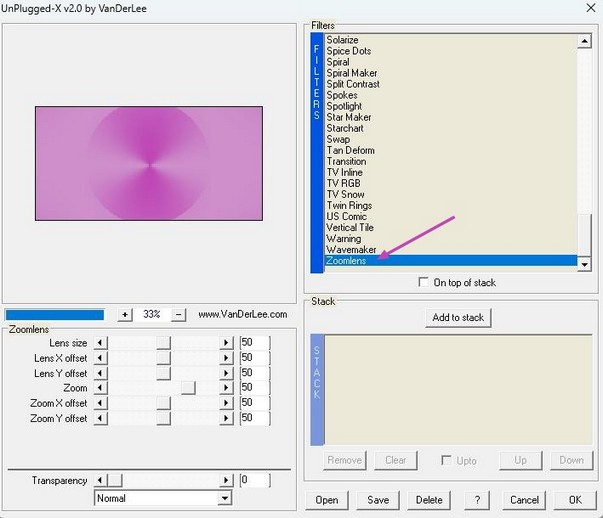This screenshot has width=603, height=518.
Task: Click the filter preview image
Action: [x=149, y=163]
